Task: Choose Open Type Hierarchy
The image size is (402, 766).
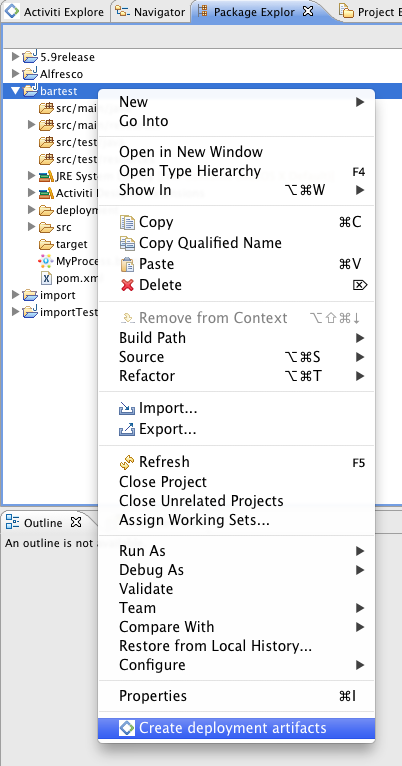Action: (236, 171)
